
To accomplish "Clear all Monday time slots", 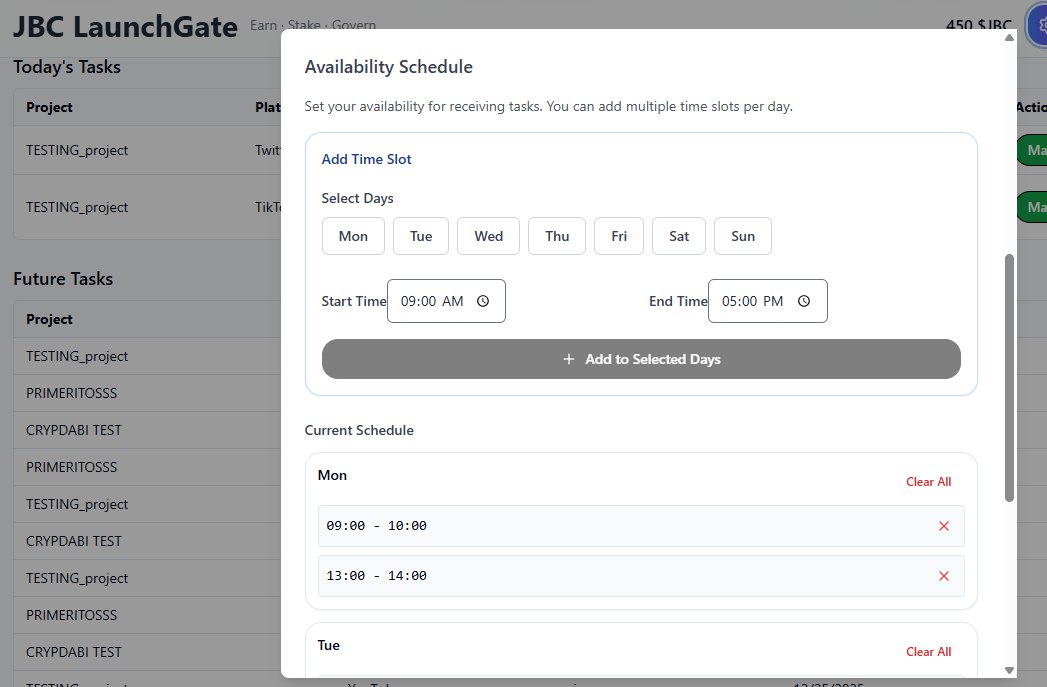I will click(x=928, y=481).
